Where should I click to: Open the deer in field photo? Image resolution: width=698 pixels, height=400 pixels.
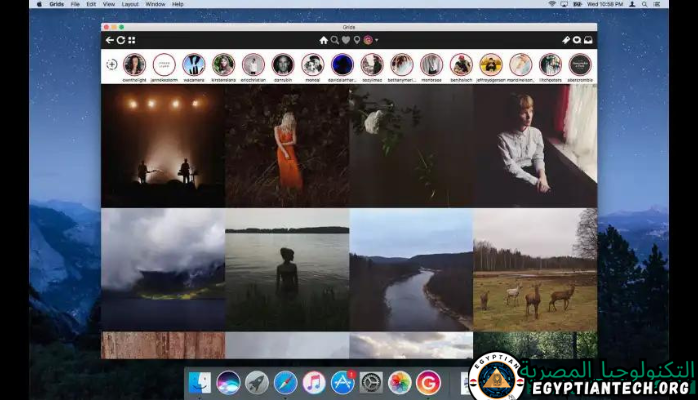(x=535, y=270)
